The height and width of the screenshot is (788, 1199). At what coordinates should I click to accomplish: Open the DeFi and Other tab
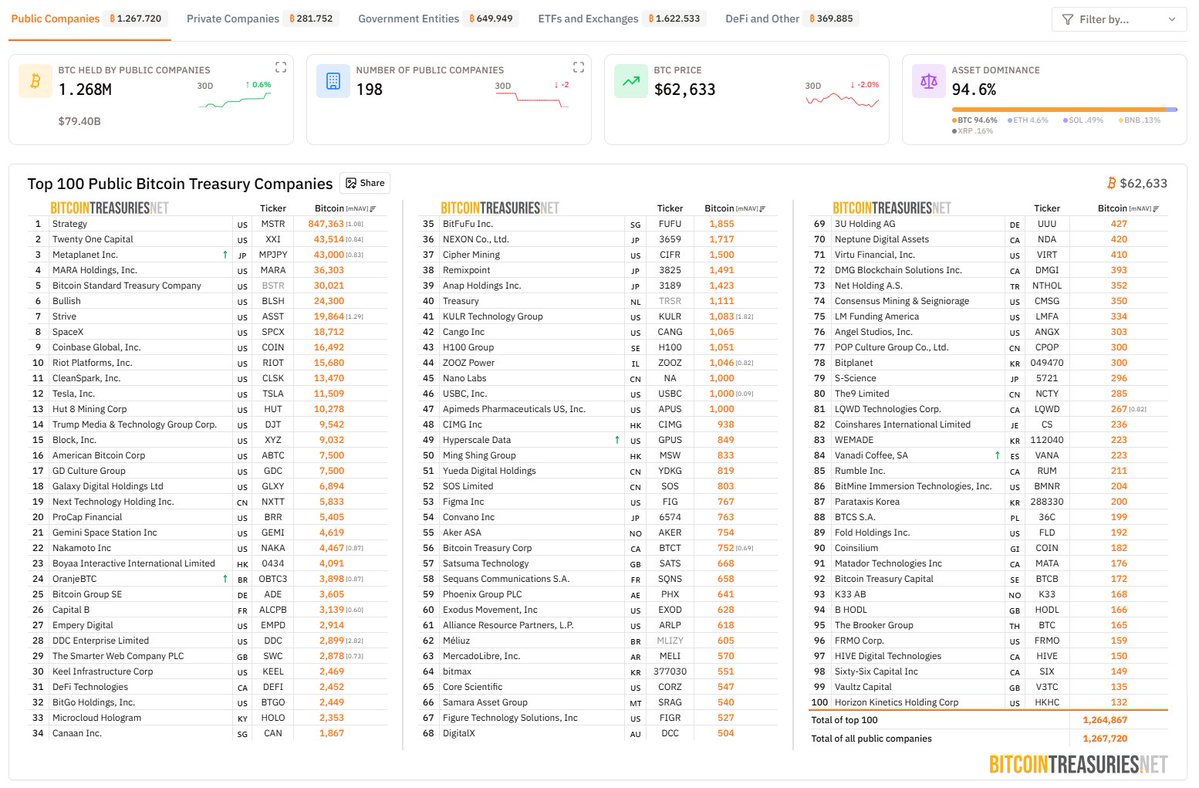(x=791, y=18)
